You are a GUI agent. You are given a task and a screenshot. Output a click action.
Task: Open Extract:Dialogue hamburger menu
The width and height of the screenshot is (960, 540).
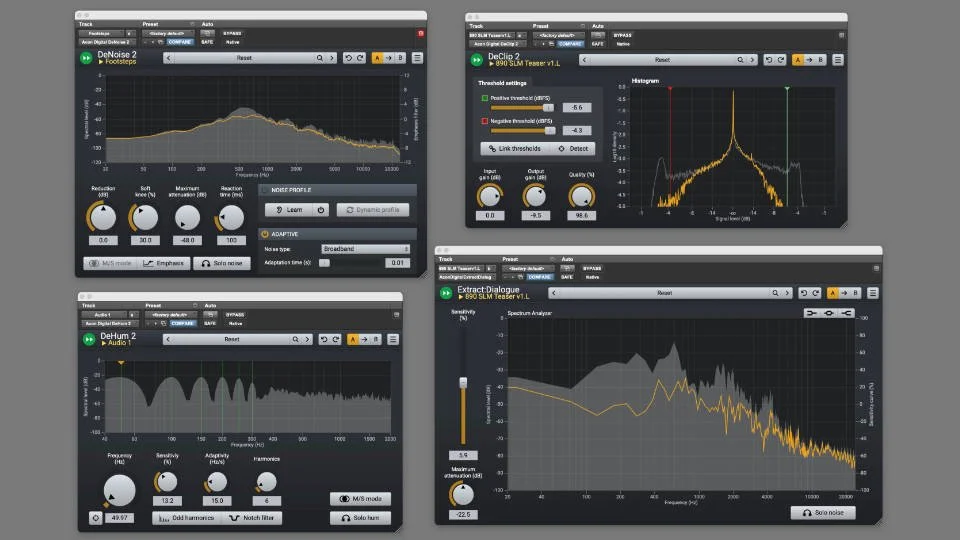click(x=872, y=293)
